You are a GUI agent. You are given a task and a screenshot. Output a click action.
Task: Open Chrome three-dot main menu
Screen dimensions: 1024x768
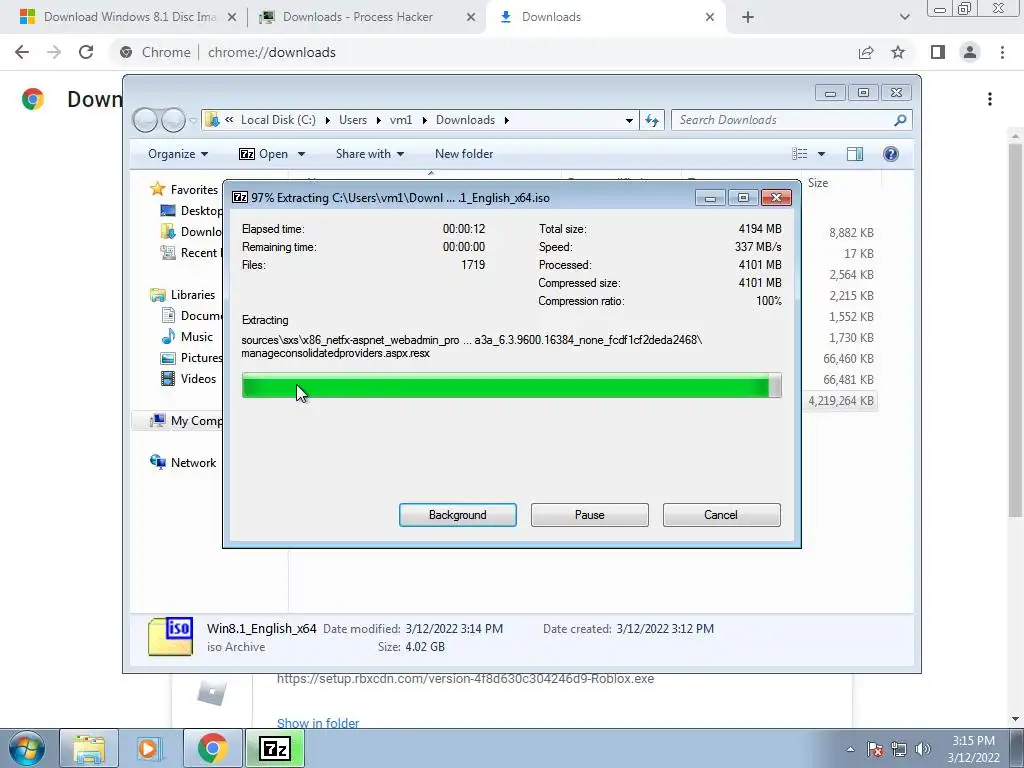point(1002,52)
